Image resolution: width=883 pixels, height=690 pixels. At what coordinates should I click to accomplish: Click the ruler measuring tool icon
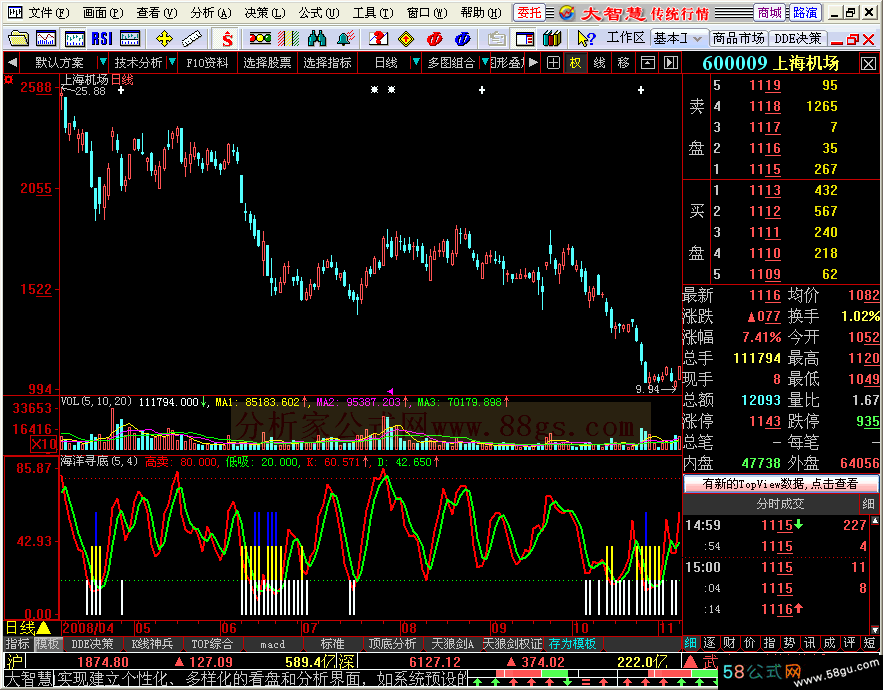[x=191, y=38]
